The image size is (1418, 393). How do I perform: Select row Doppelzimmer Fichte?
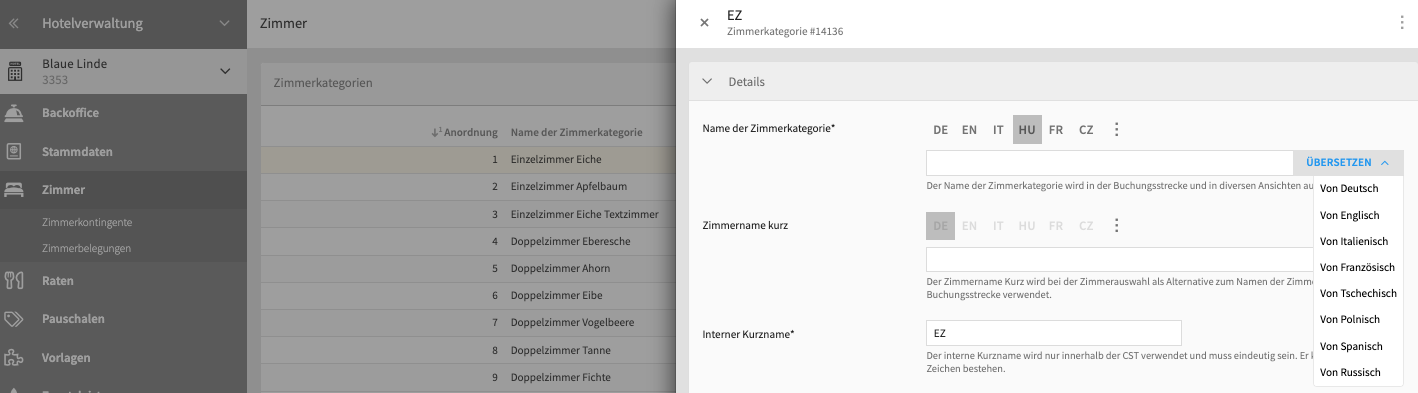click(468, 377)
